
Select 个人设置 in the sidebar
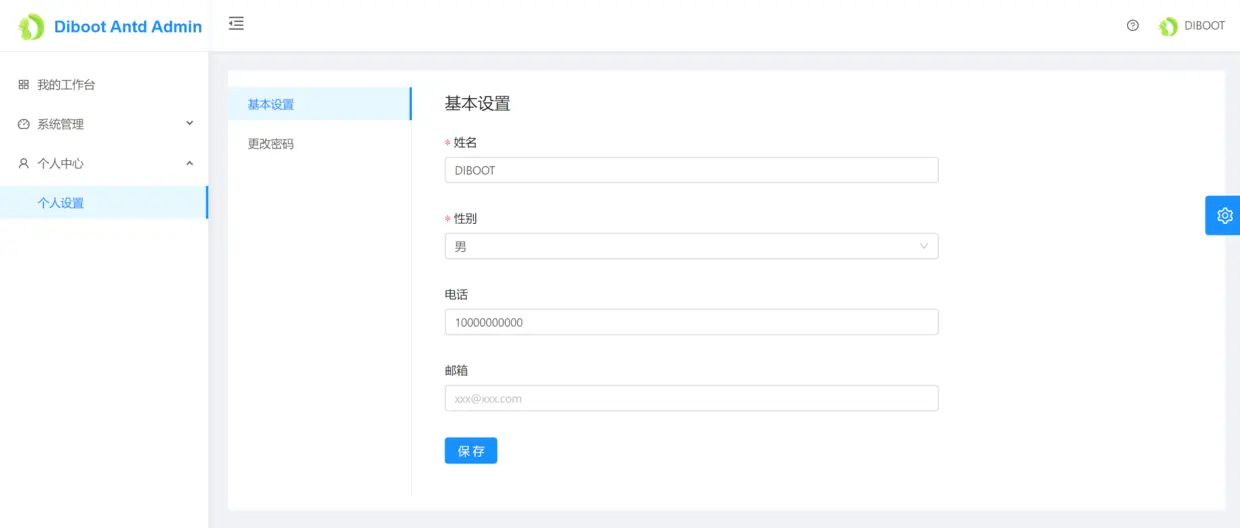pyautogui.click(x=104, y=203)
